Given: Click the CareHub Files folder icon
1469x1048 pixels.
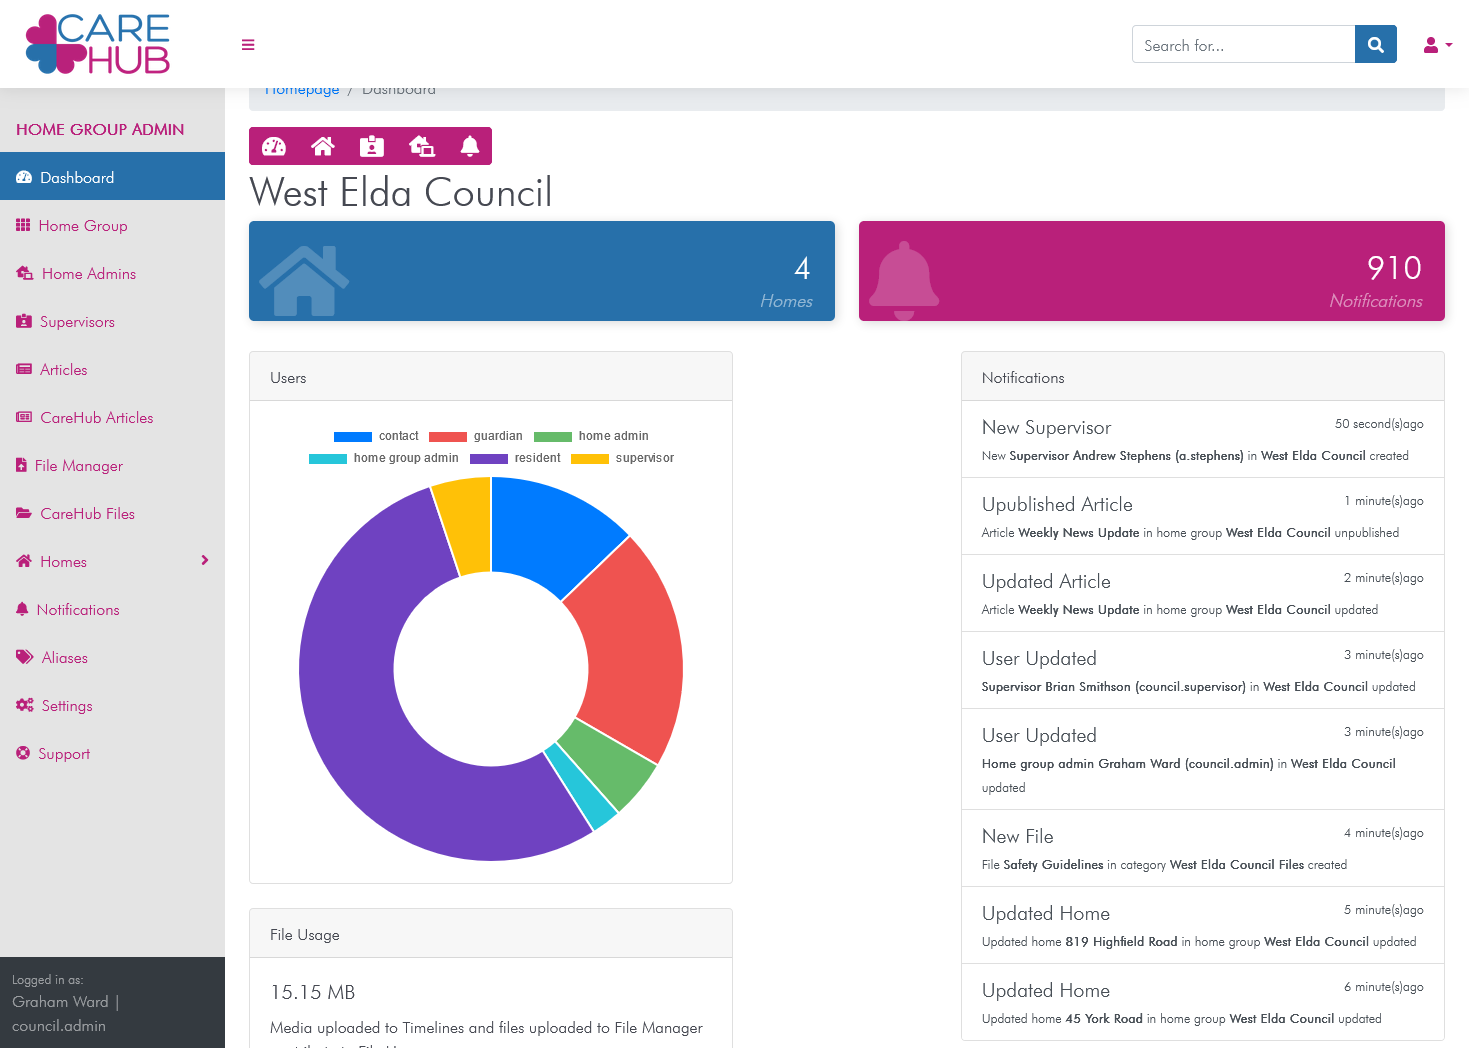Looking at the screenshot, I should pyautogui.click(x=24, y=513).
